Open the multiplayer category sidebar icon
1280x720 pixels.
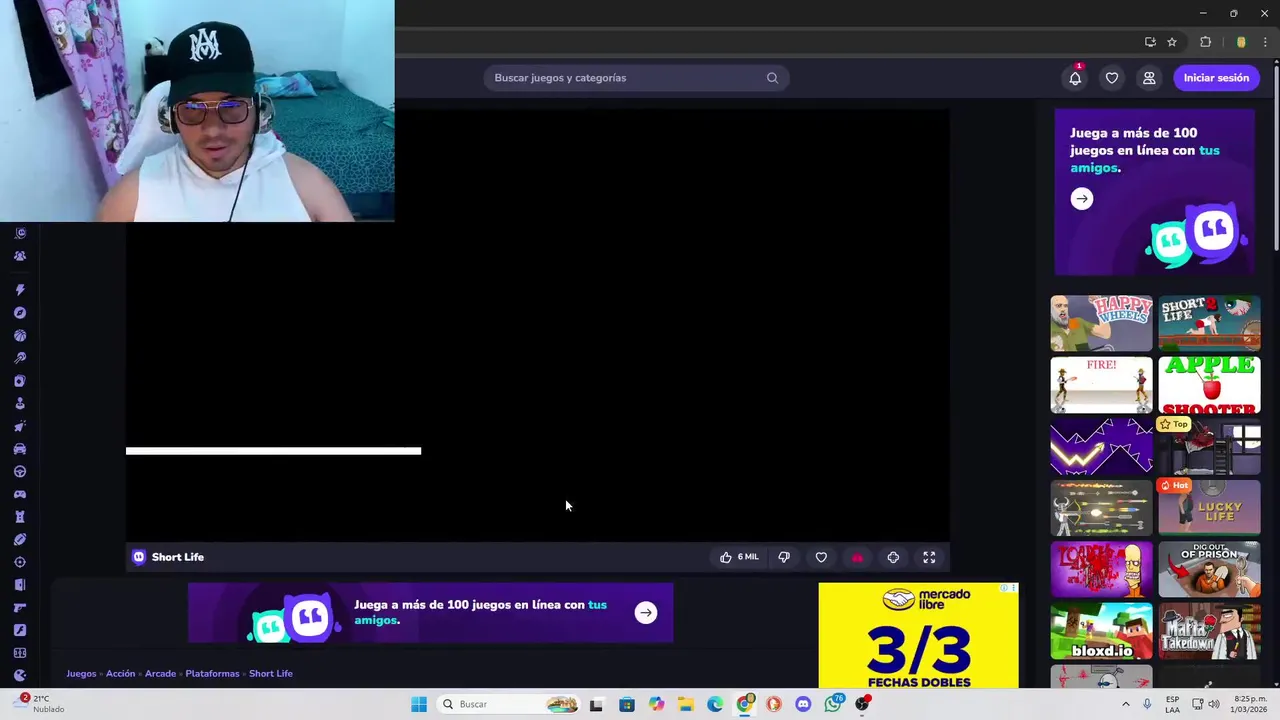coord(20,256)
